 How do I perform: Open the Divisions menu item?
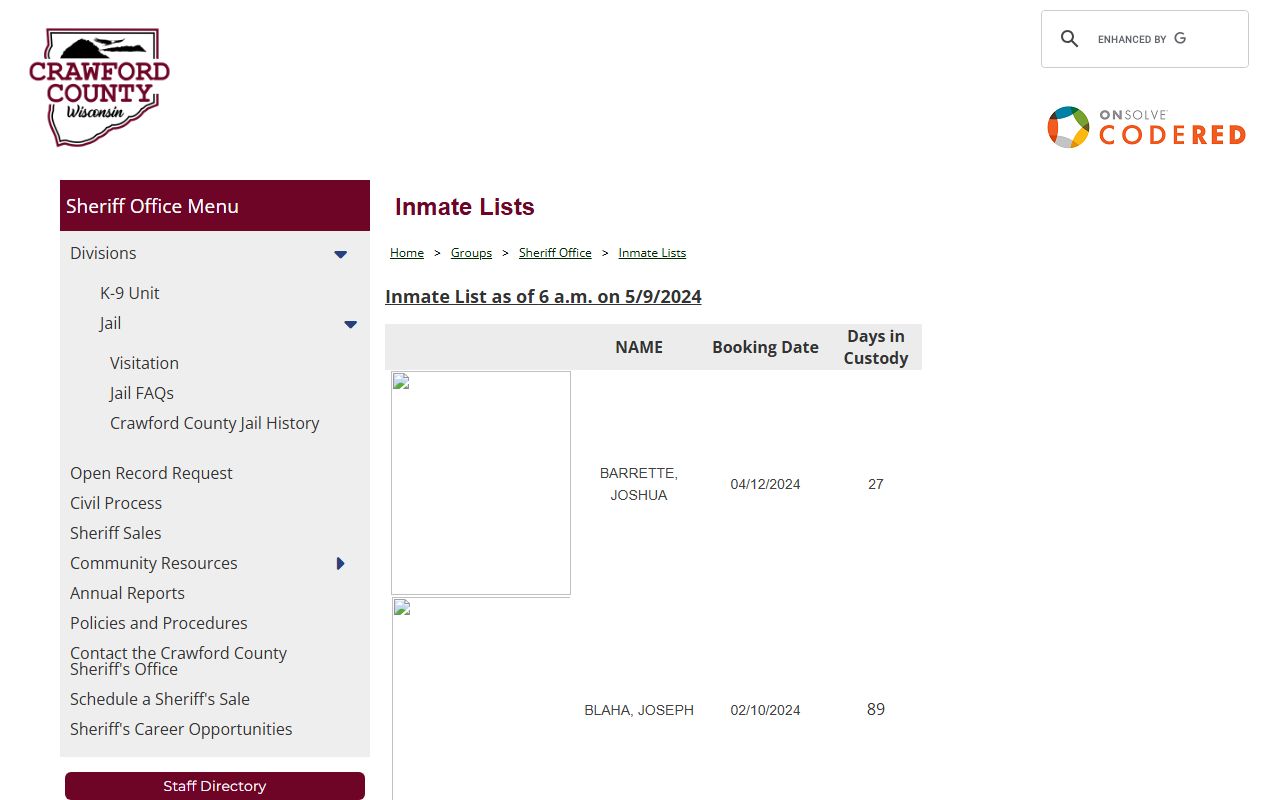(103, 253)
